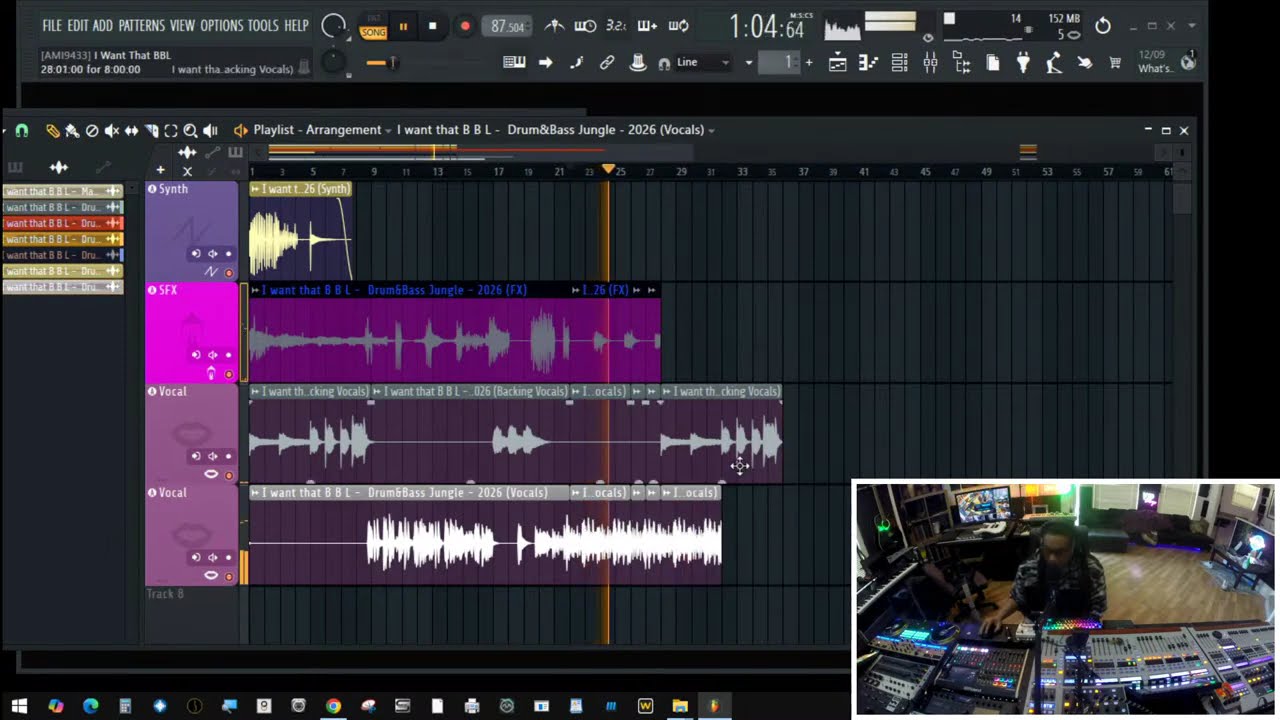The image size is (1280, 720).
Task: Click the 87.504 tempo field
Action: (x=507, y=27)
